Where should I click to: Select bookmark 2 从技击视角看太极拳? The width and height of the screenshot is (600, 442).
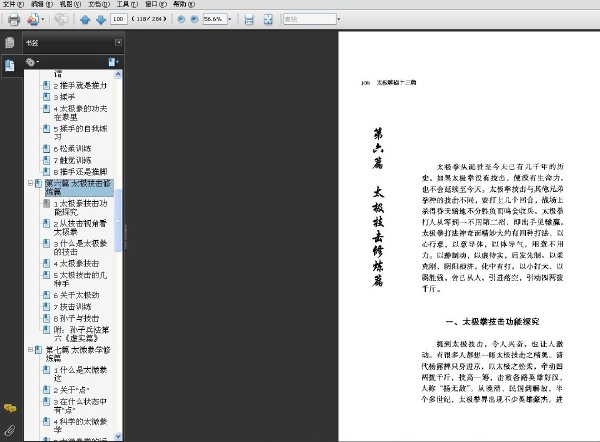(80, 227)
